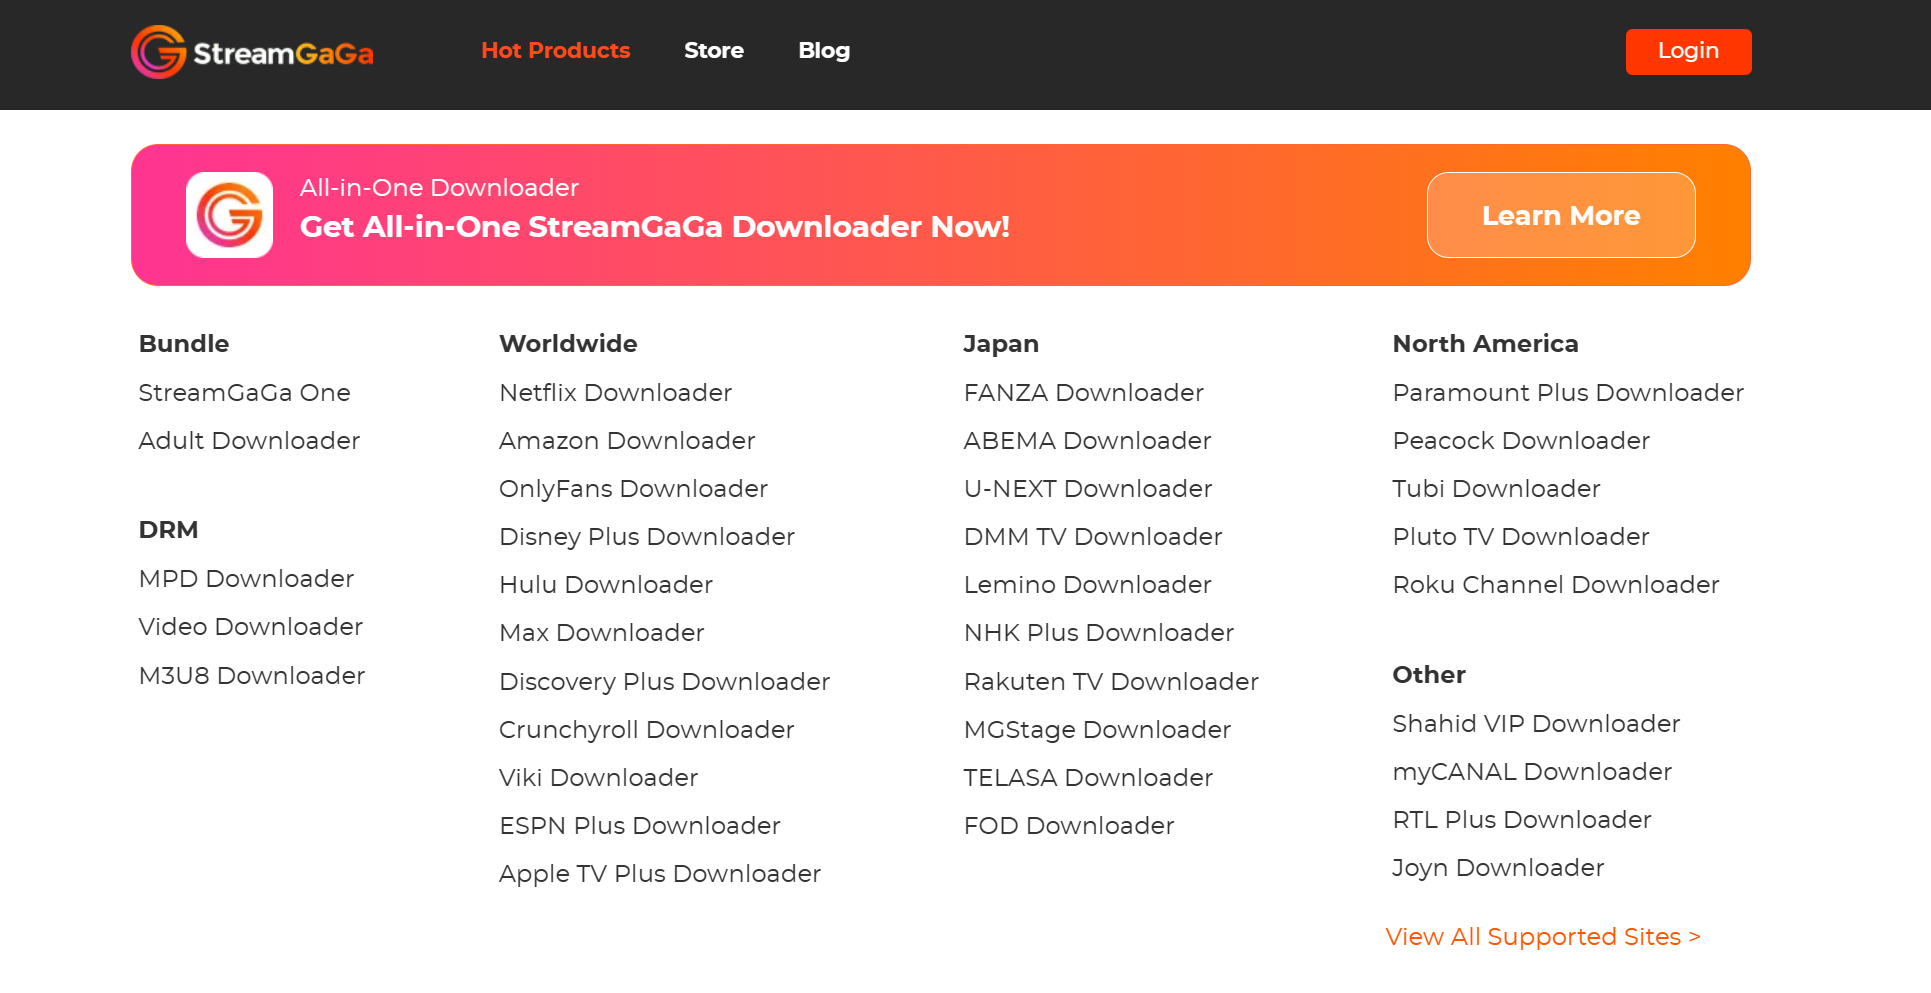
Task: Open Paramount Plus Downloader link
Action: tap(1567, 393)
